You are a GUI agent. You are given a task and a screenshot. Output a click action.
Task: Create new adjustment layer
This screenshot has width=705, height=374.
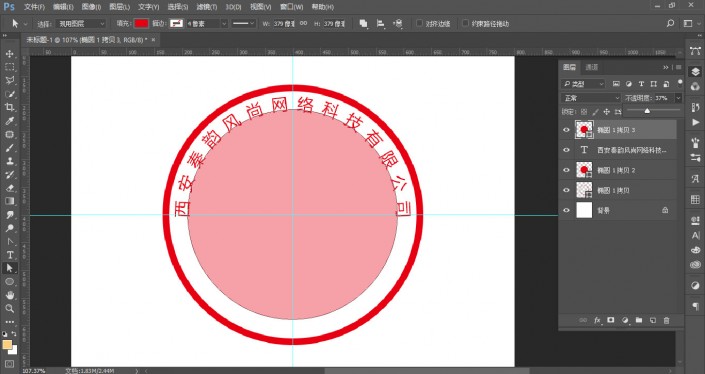625,320
